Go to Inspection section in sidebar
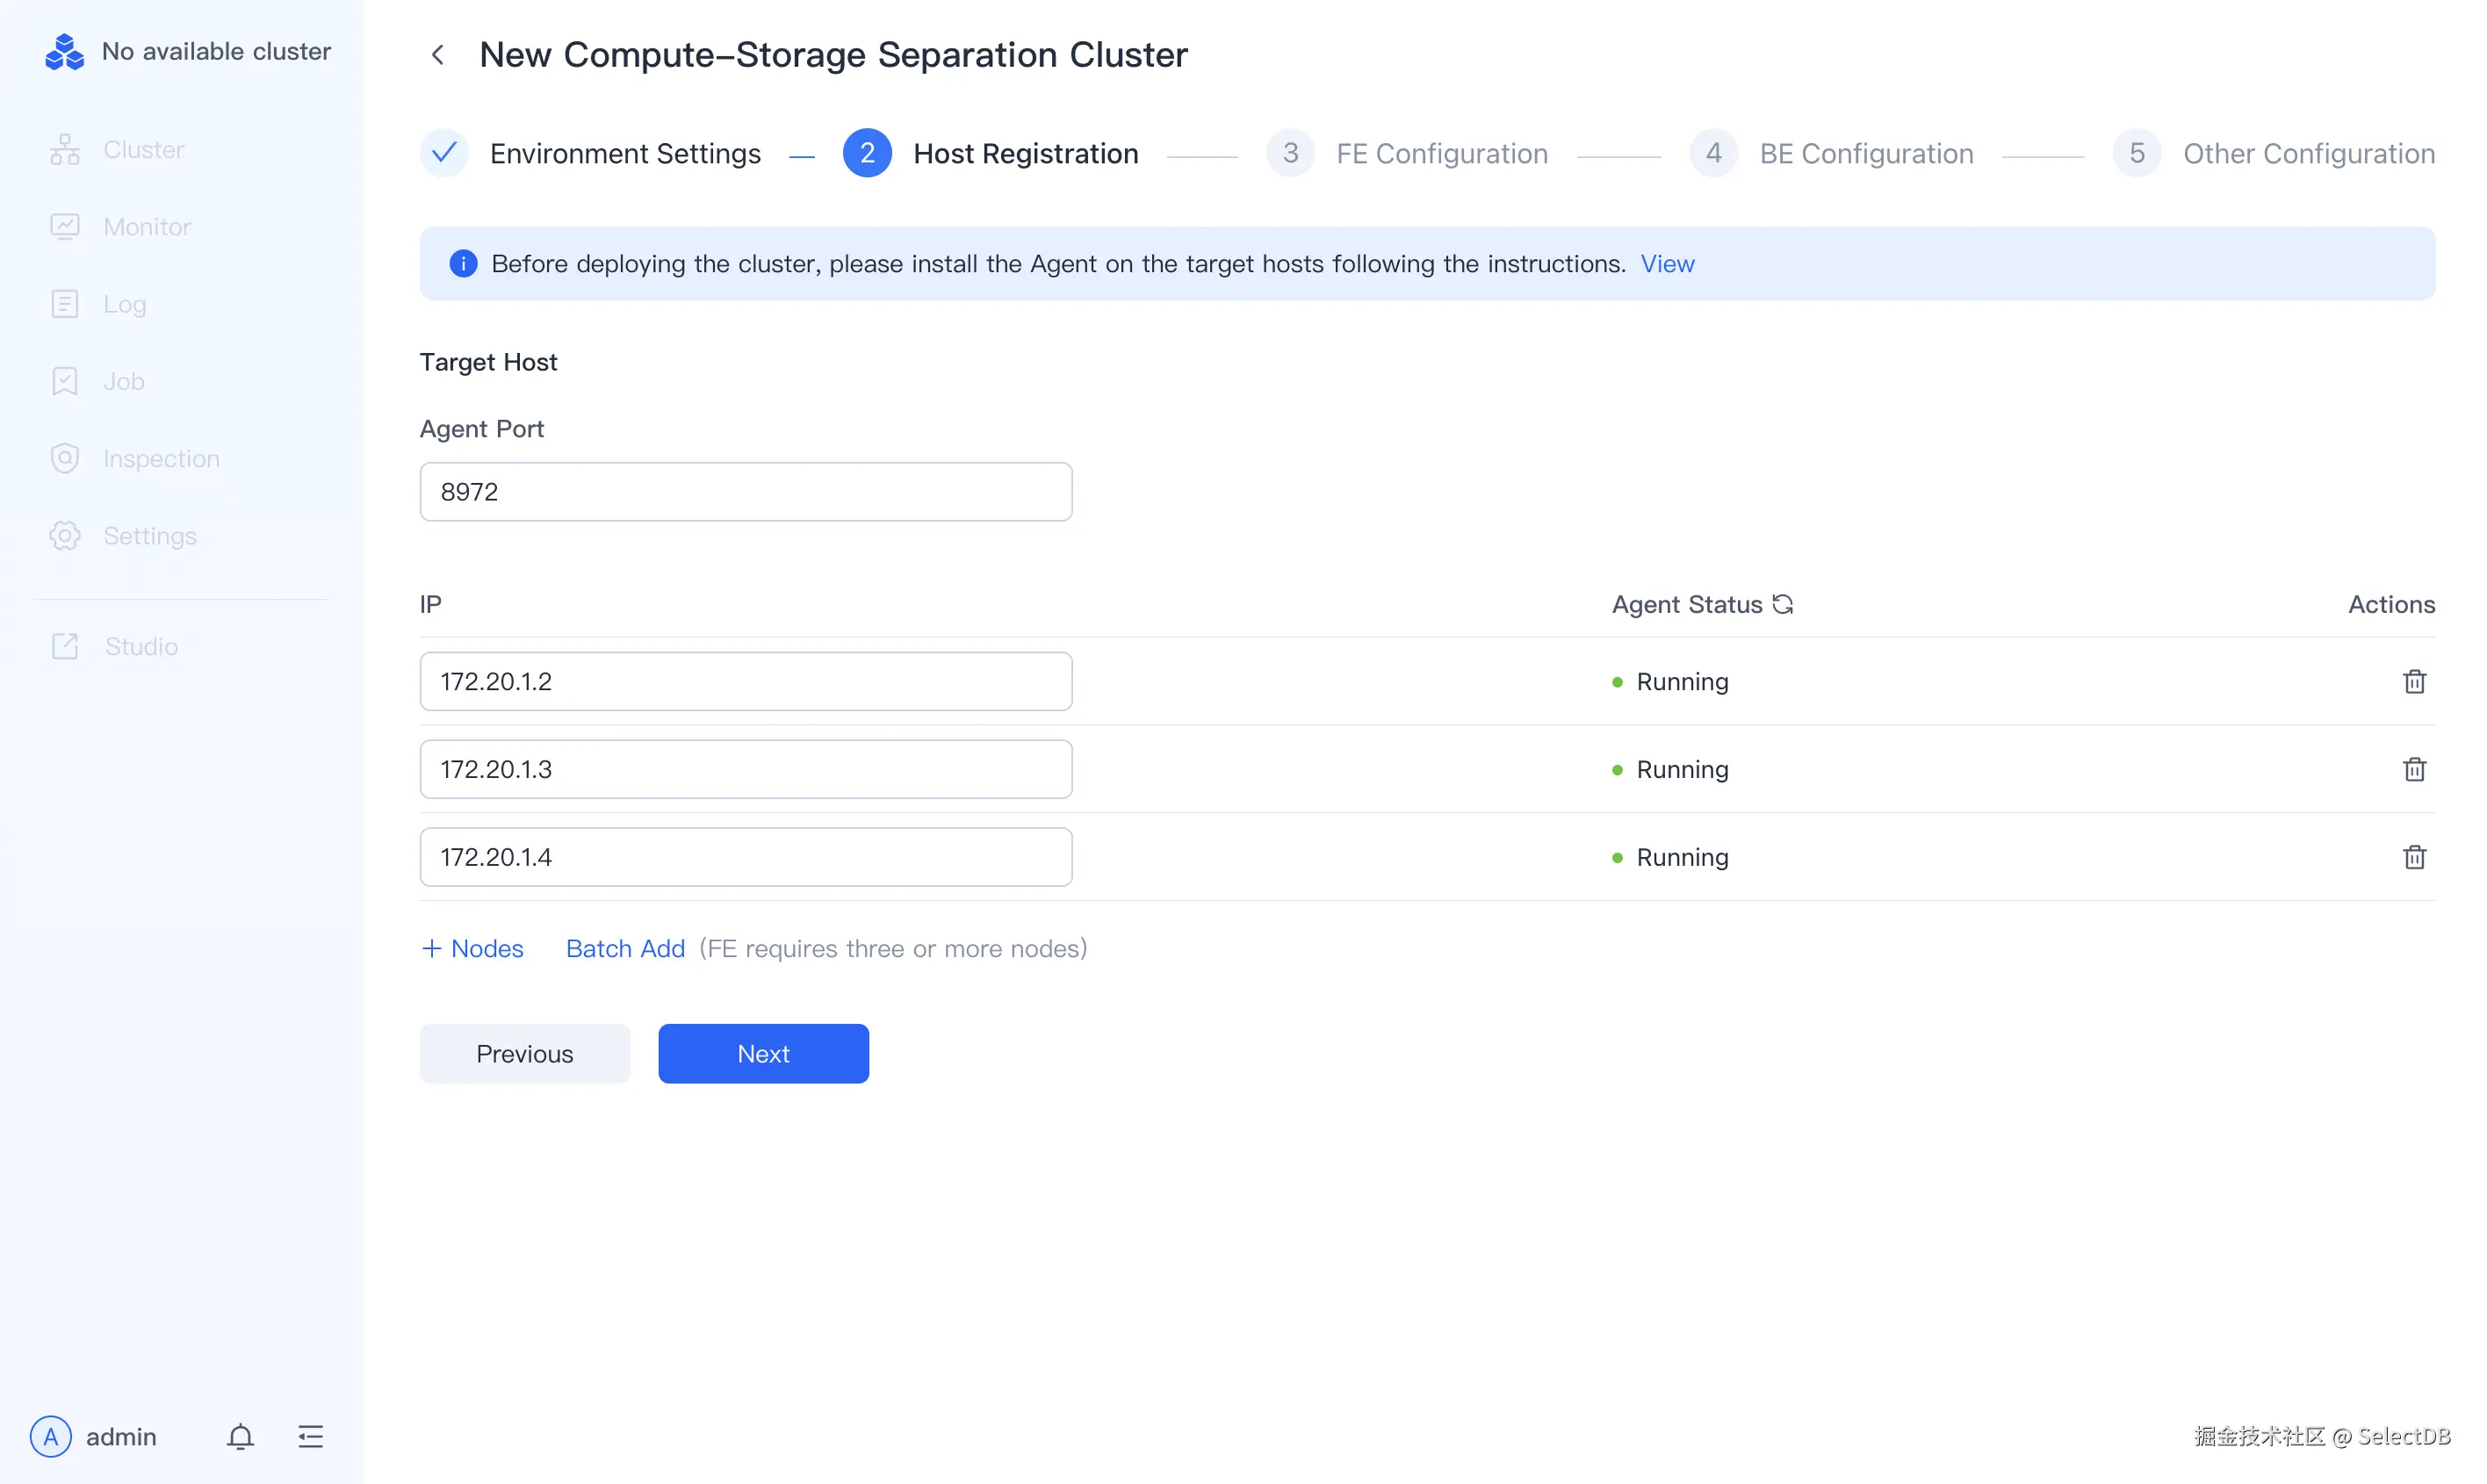This screenshot has height=1484, width=2487. (160, 459)
